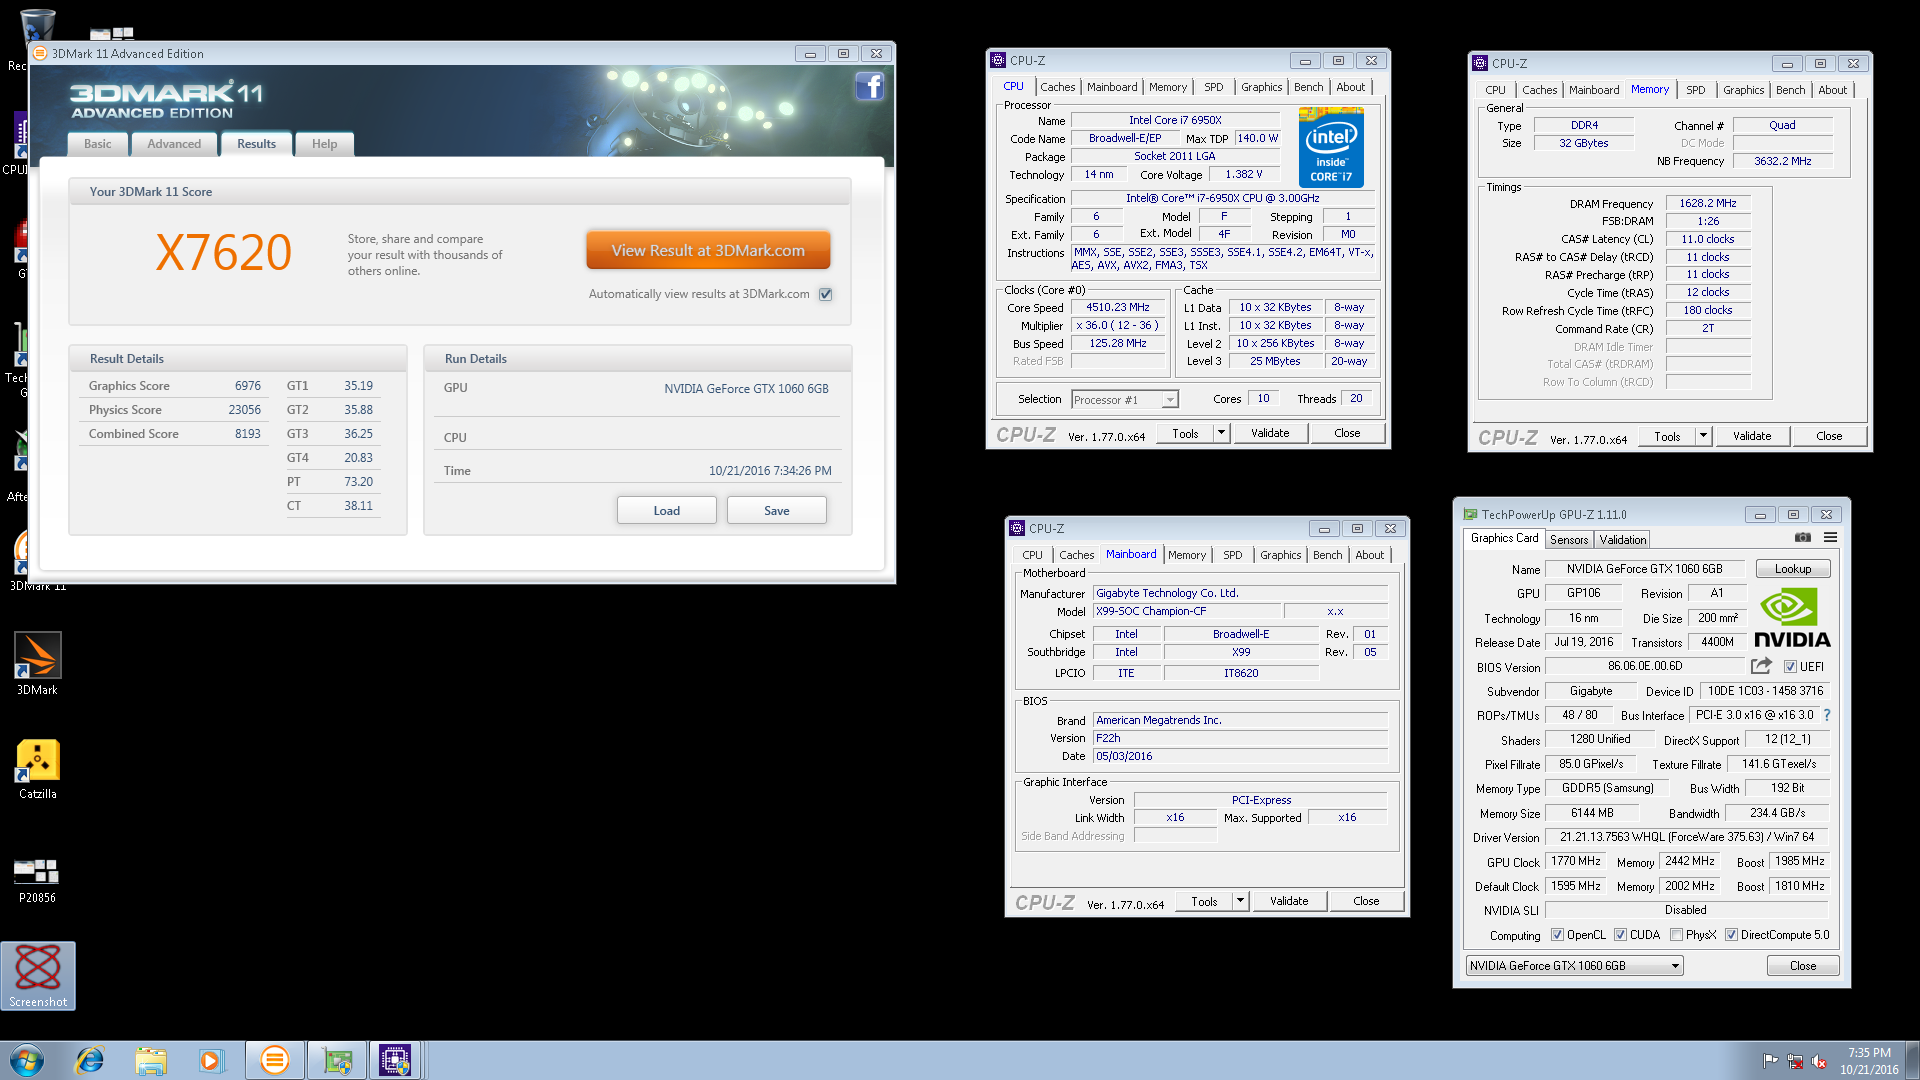Launch the Screenshot desktop tool
Viewport: 1920px width, 1080px height.
[x=38, y=976]
